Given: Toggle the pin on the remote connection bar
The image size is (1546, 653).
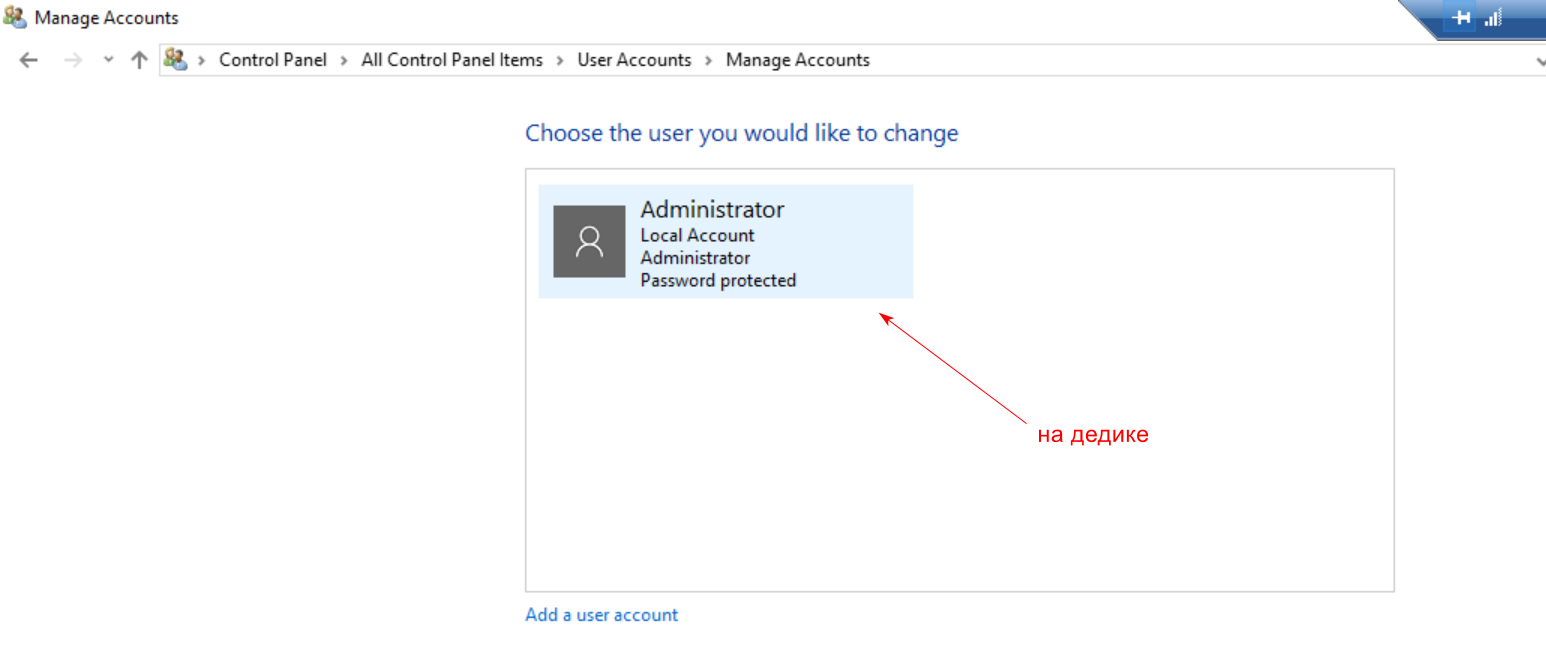Looking at the screenshot, I should [x=1461, y=18].
